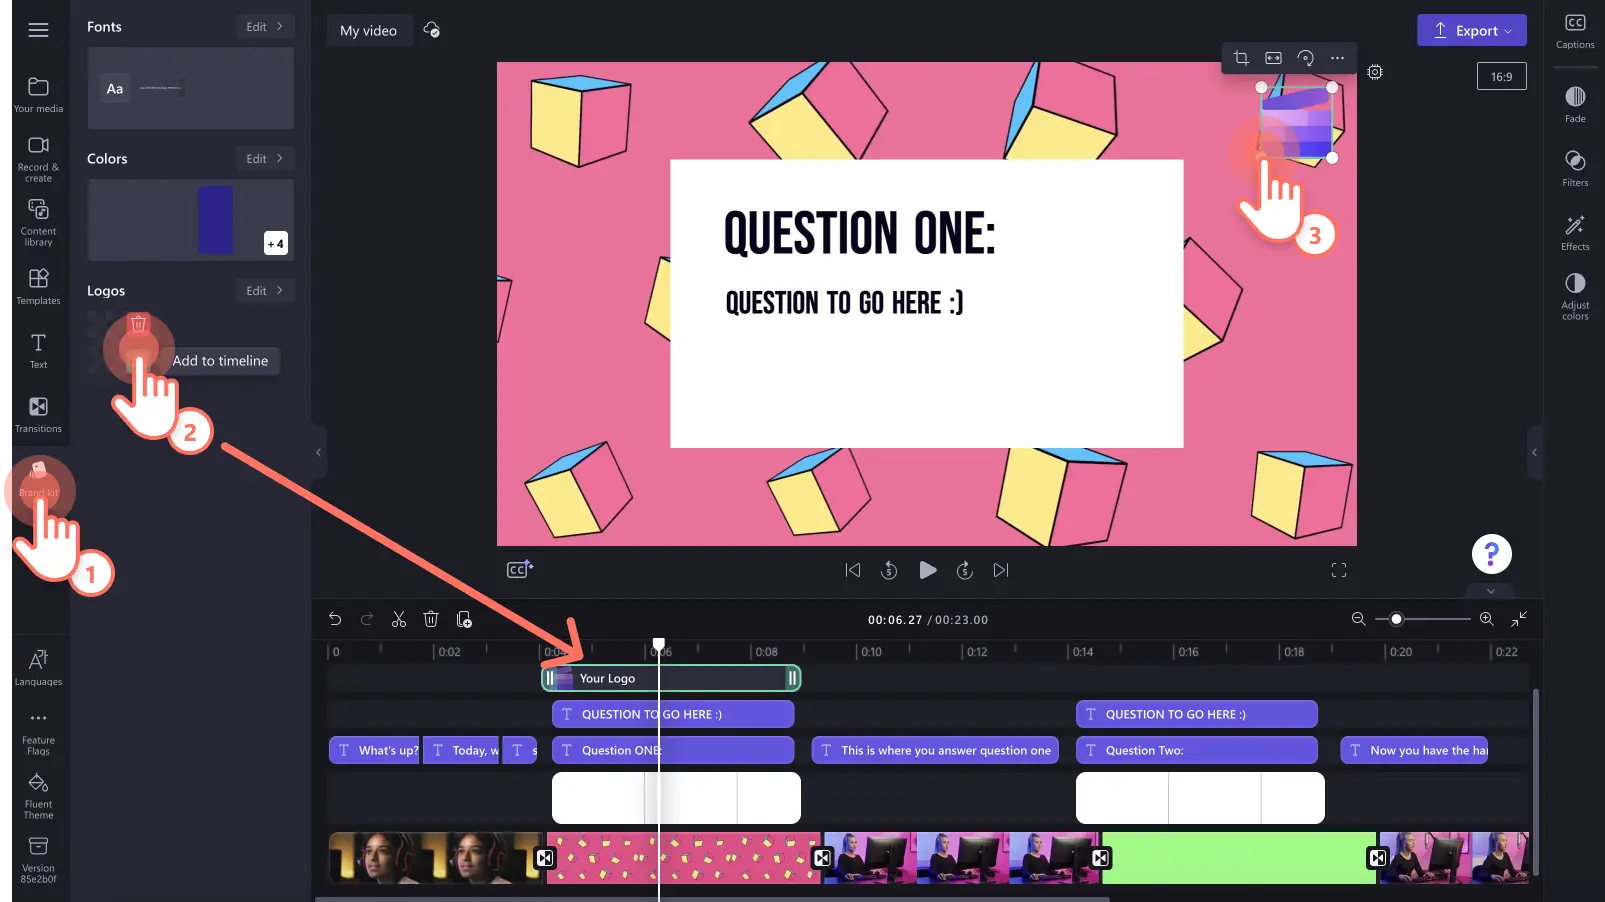Image resolution: width=1605 pixels, height=902 pixels.
Task: Select first QUESTION TO GO HERE text clip
Action: pos(673,714)
